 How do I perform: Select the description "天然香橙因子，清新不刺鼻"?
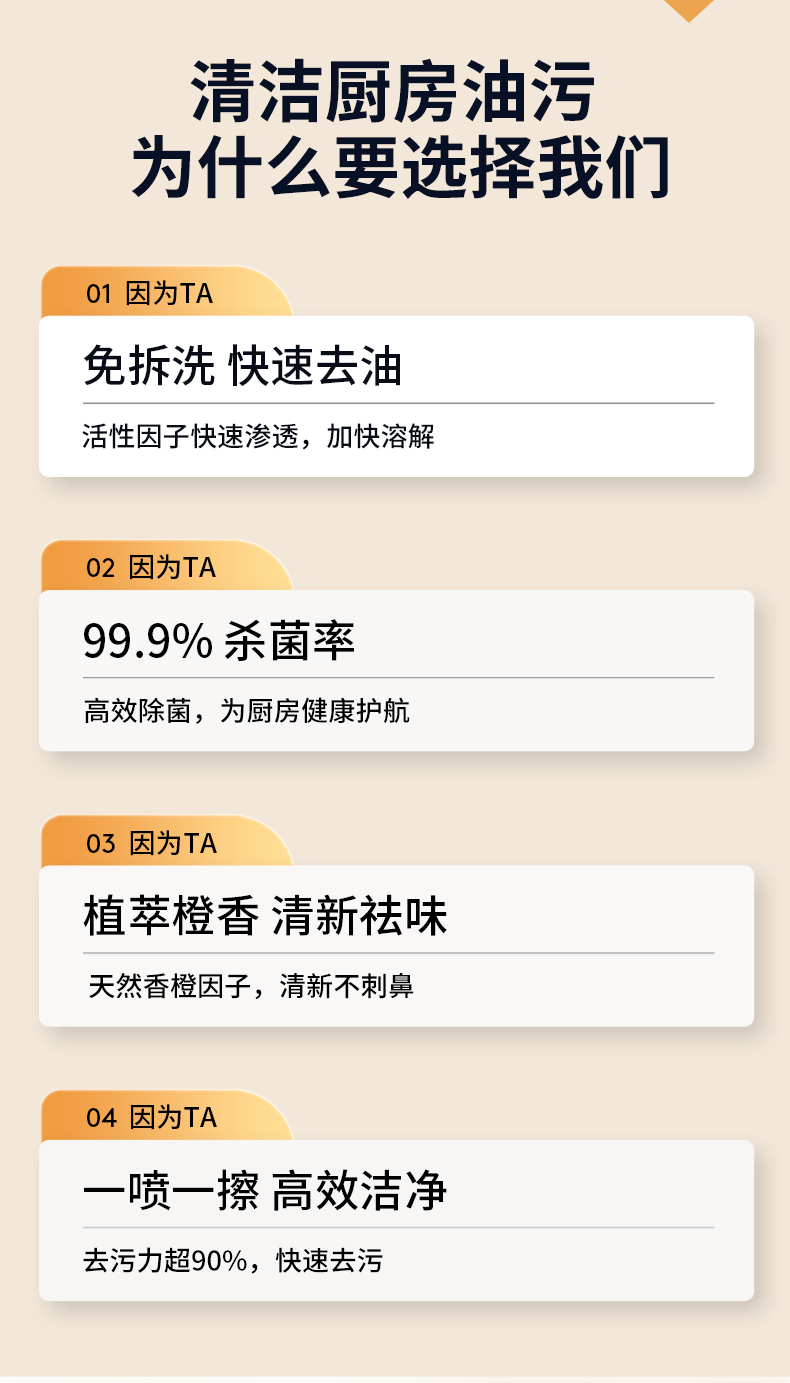coord(251,987)
